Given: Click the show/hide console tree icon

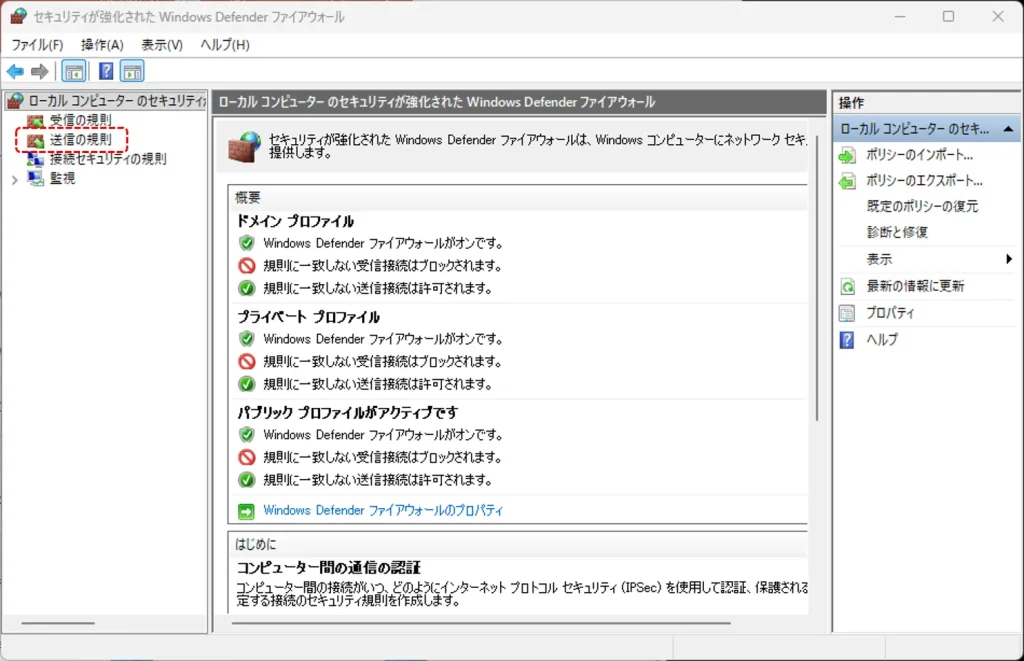Looking at the screenshot, I should (x=73, y=71).
